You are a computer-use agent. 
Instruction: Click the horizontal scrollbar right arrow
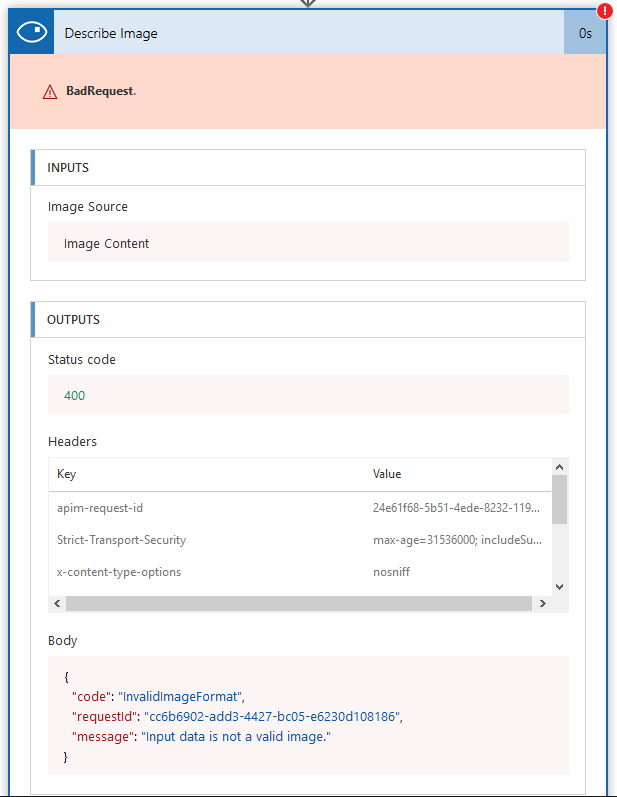pyautogui.click(x=542, y=604)
